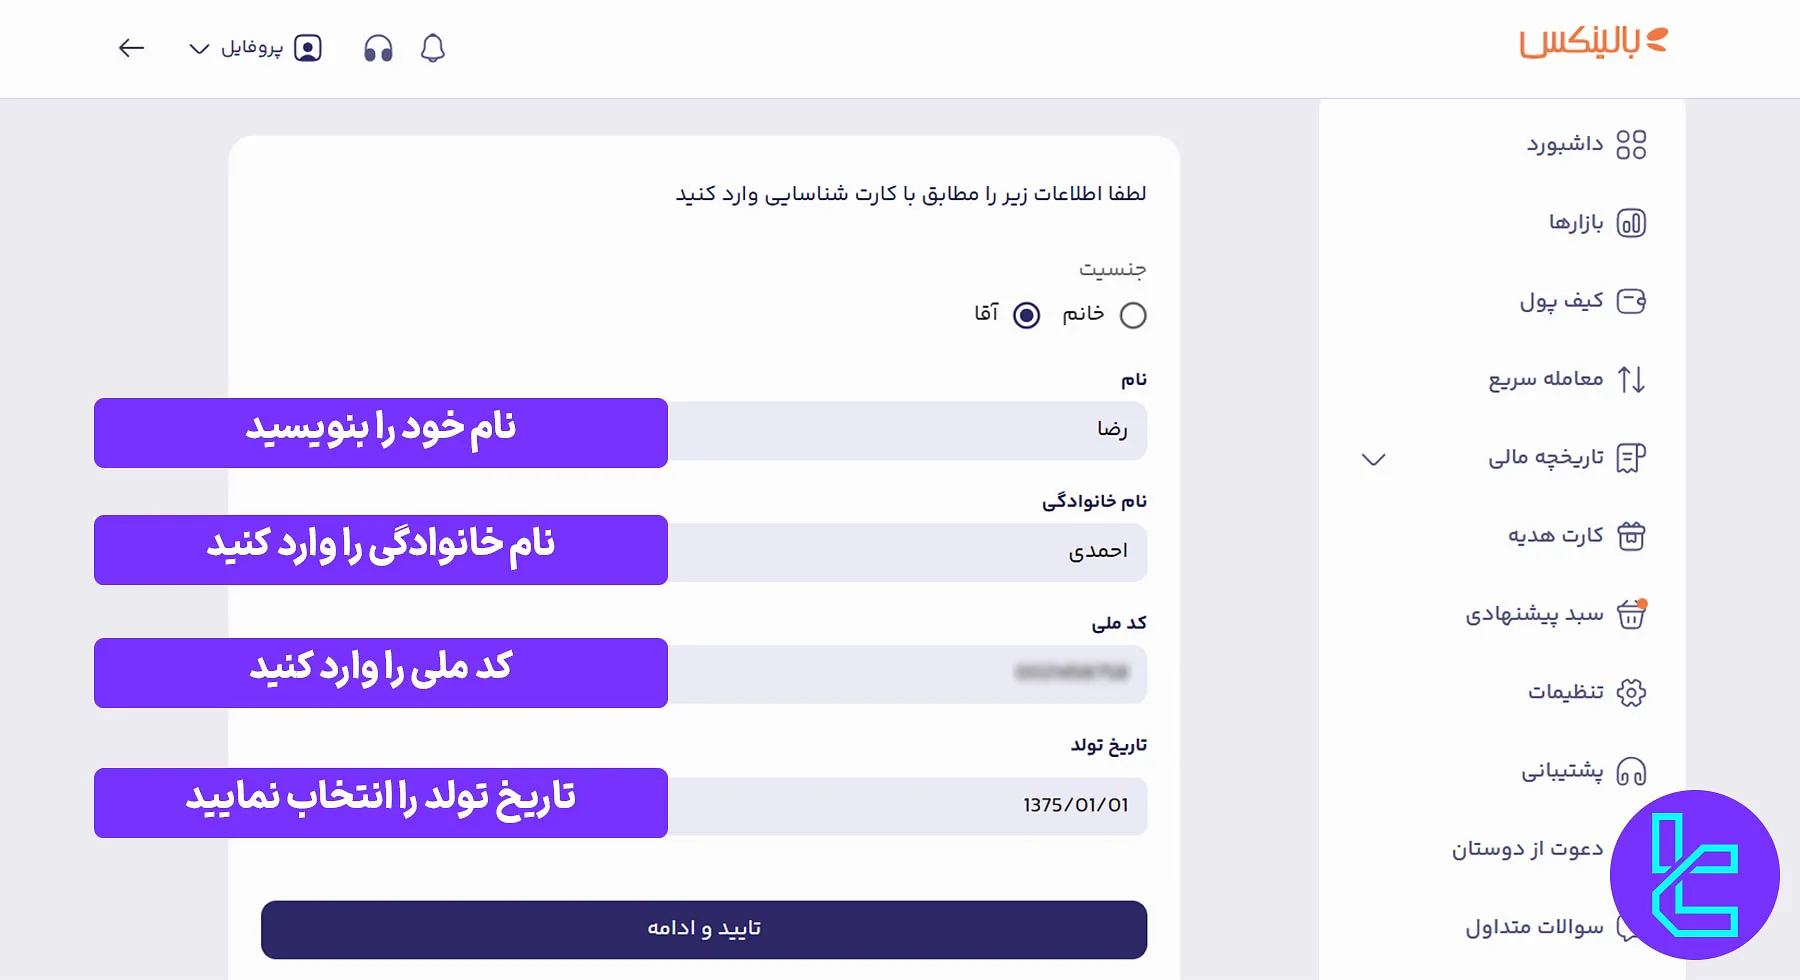The width and height of the screenshot is (1800, 980).
Task: Click the معامله سریع quick trade icon
Action: (x=1634, y=379)
